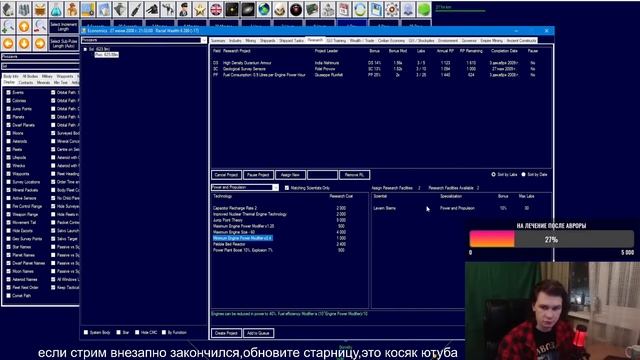The width and height of the screenshot is (640, 360).
Task: Click the floppy disk save icon
Action: (x=376, y=9)
